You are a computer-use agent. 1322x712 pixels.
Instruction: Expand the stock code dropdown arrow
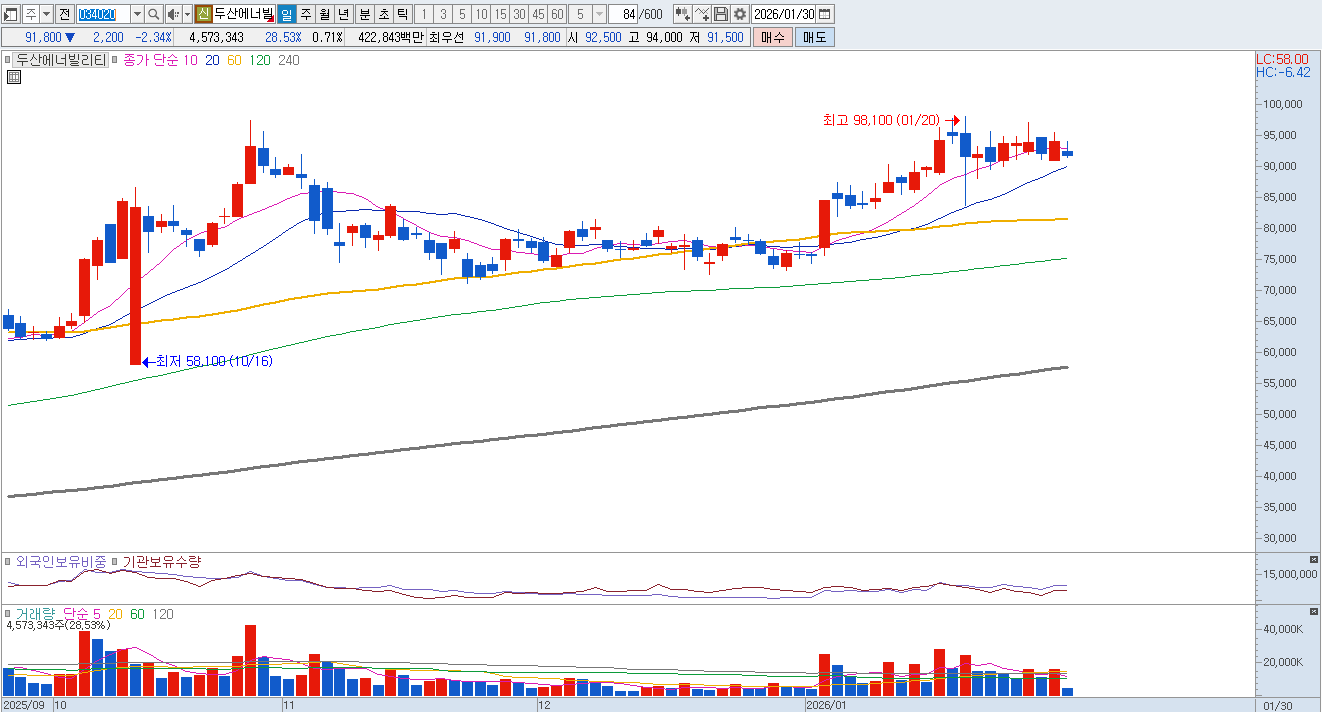coord(137,14)
